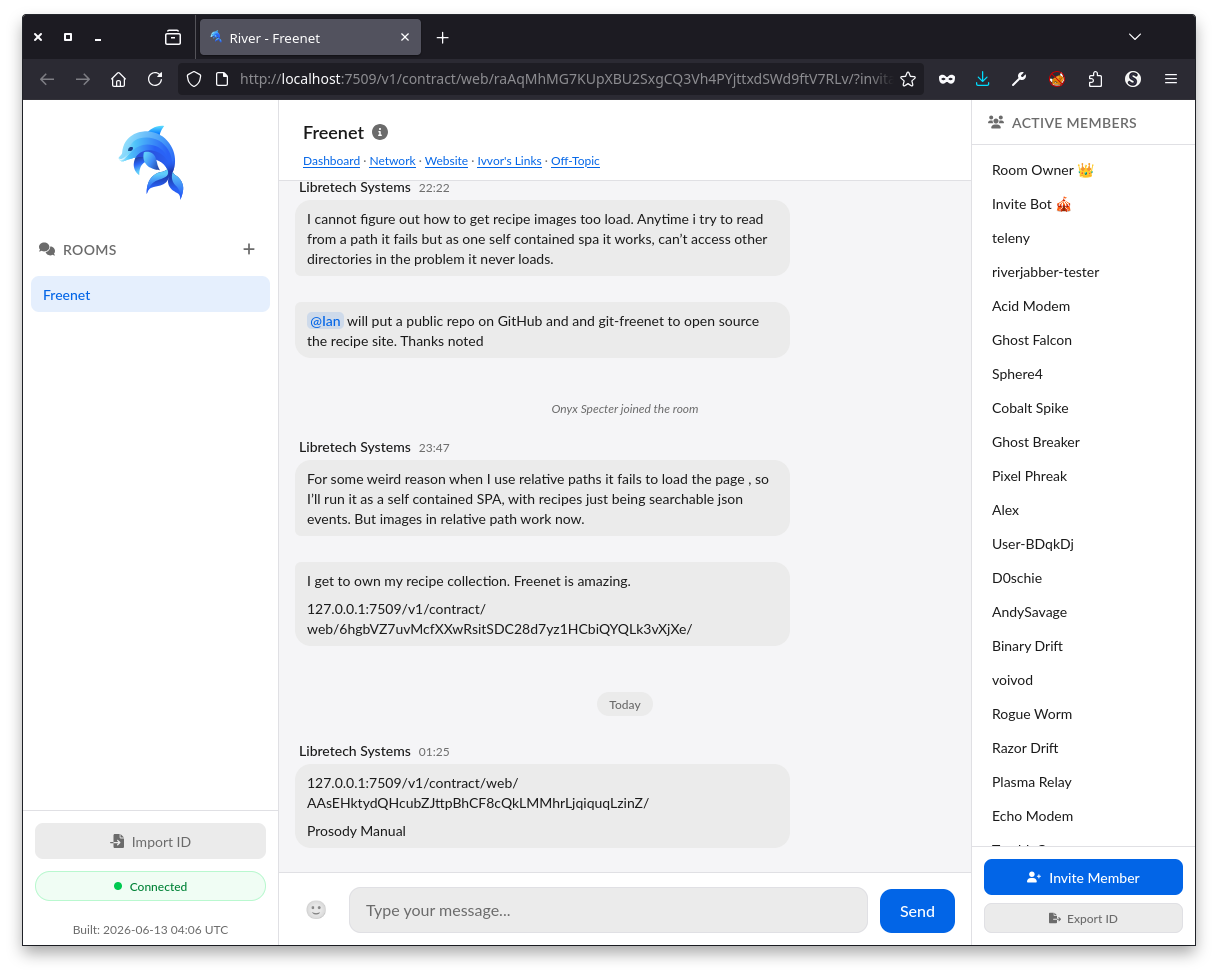Click the Today date separator
This screenshot has height=976, width=1218.
pos(625,704)
